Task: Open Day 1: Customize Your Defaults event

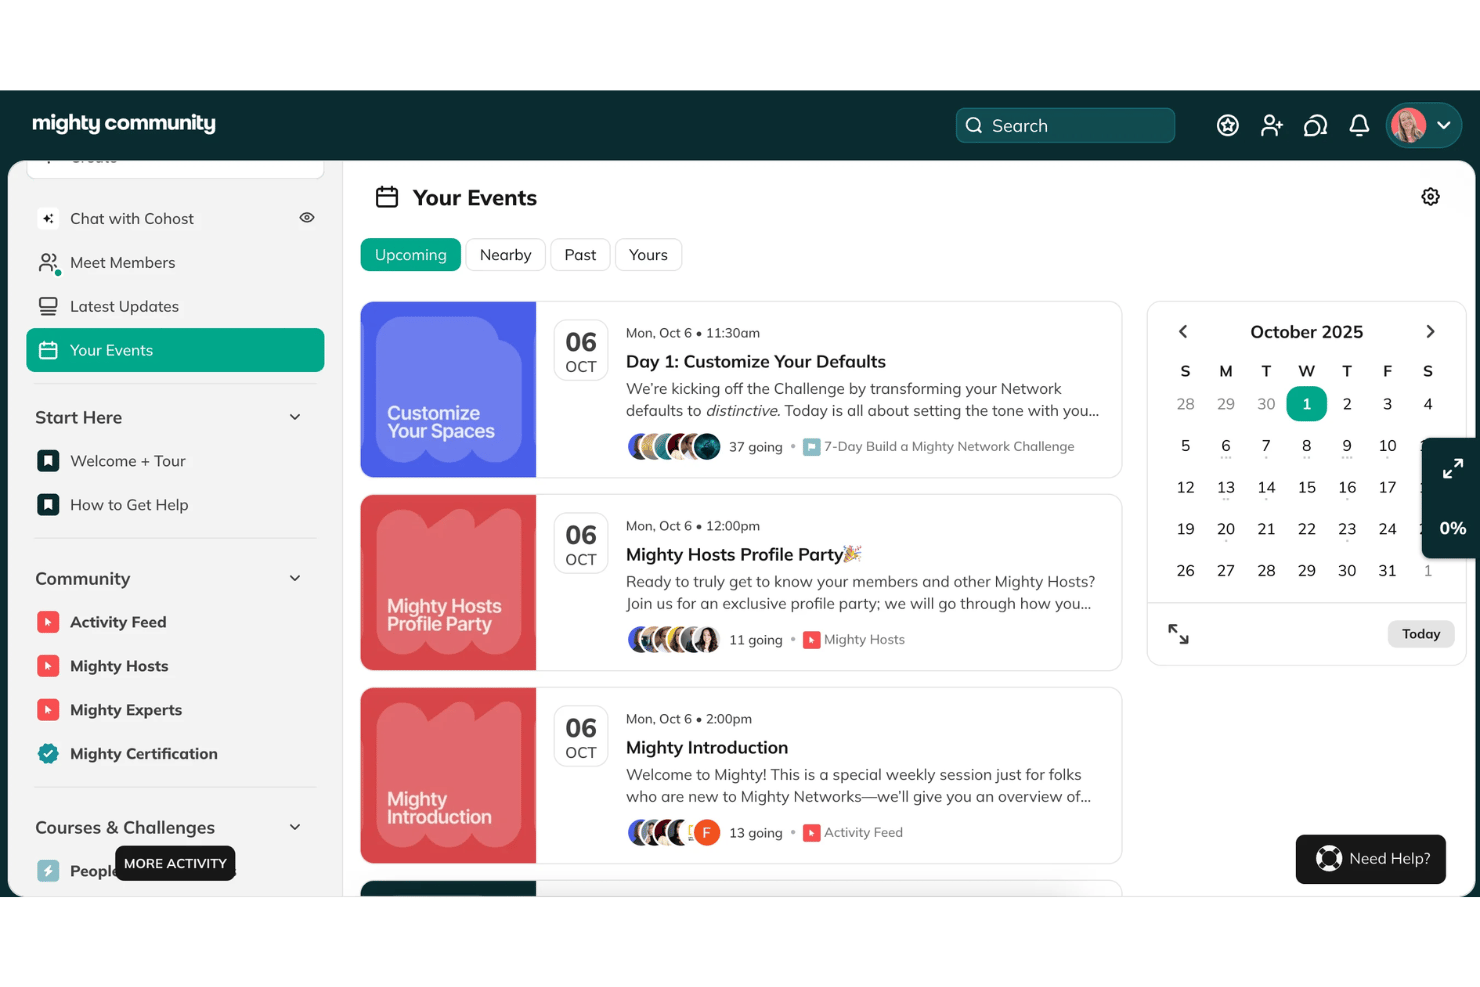Action: (x=756, y=362)
